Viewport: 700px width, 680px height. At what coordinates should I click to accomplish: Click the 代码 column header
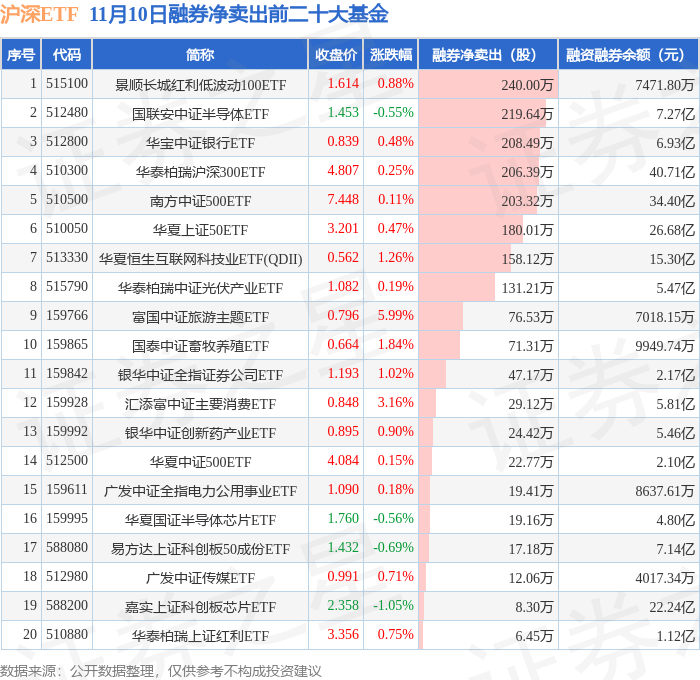click(x=67, y=54)
